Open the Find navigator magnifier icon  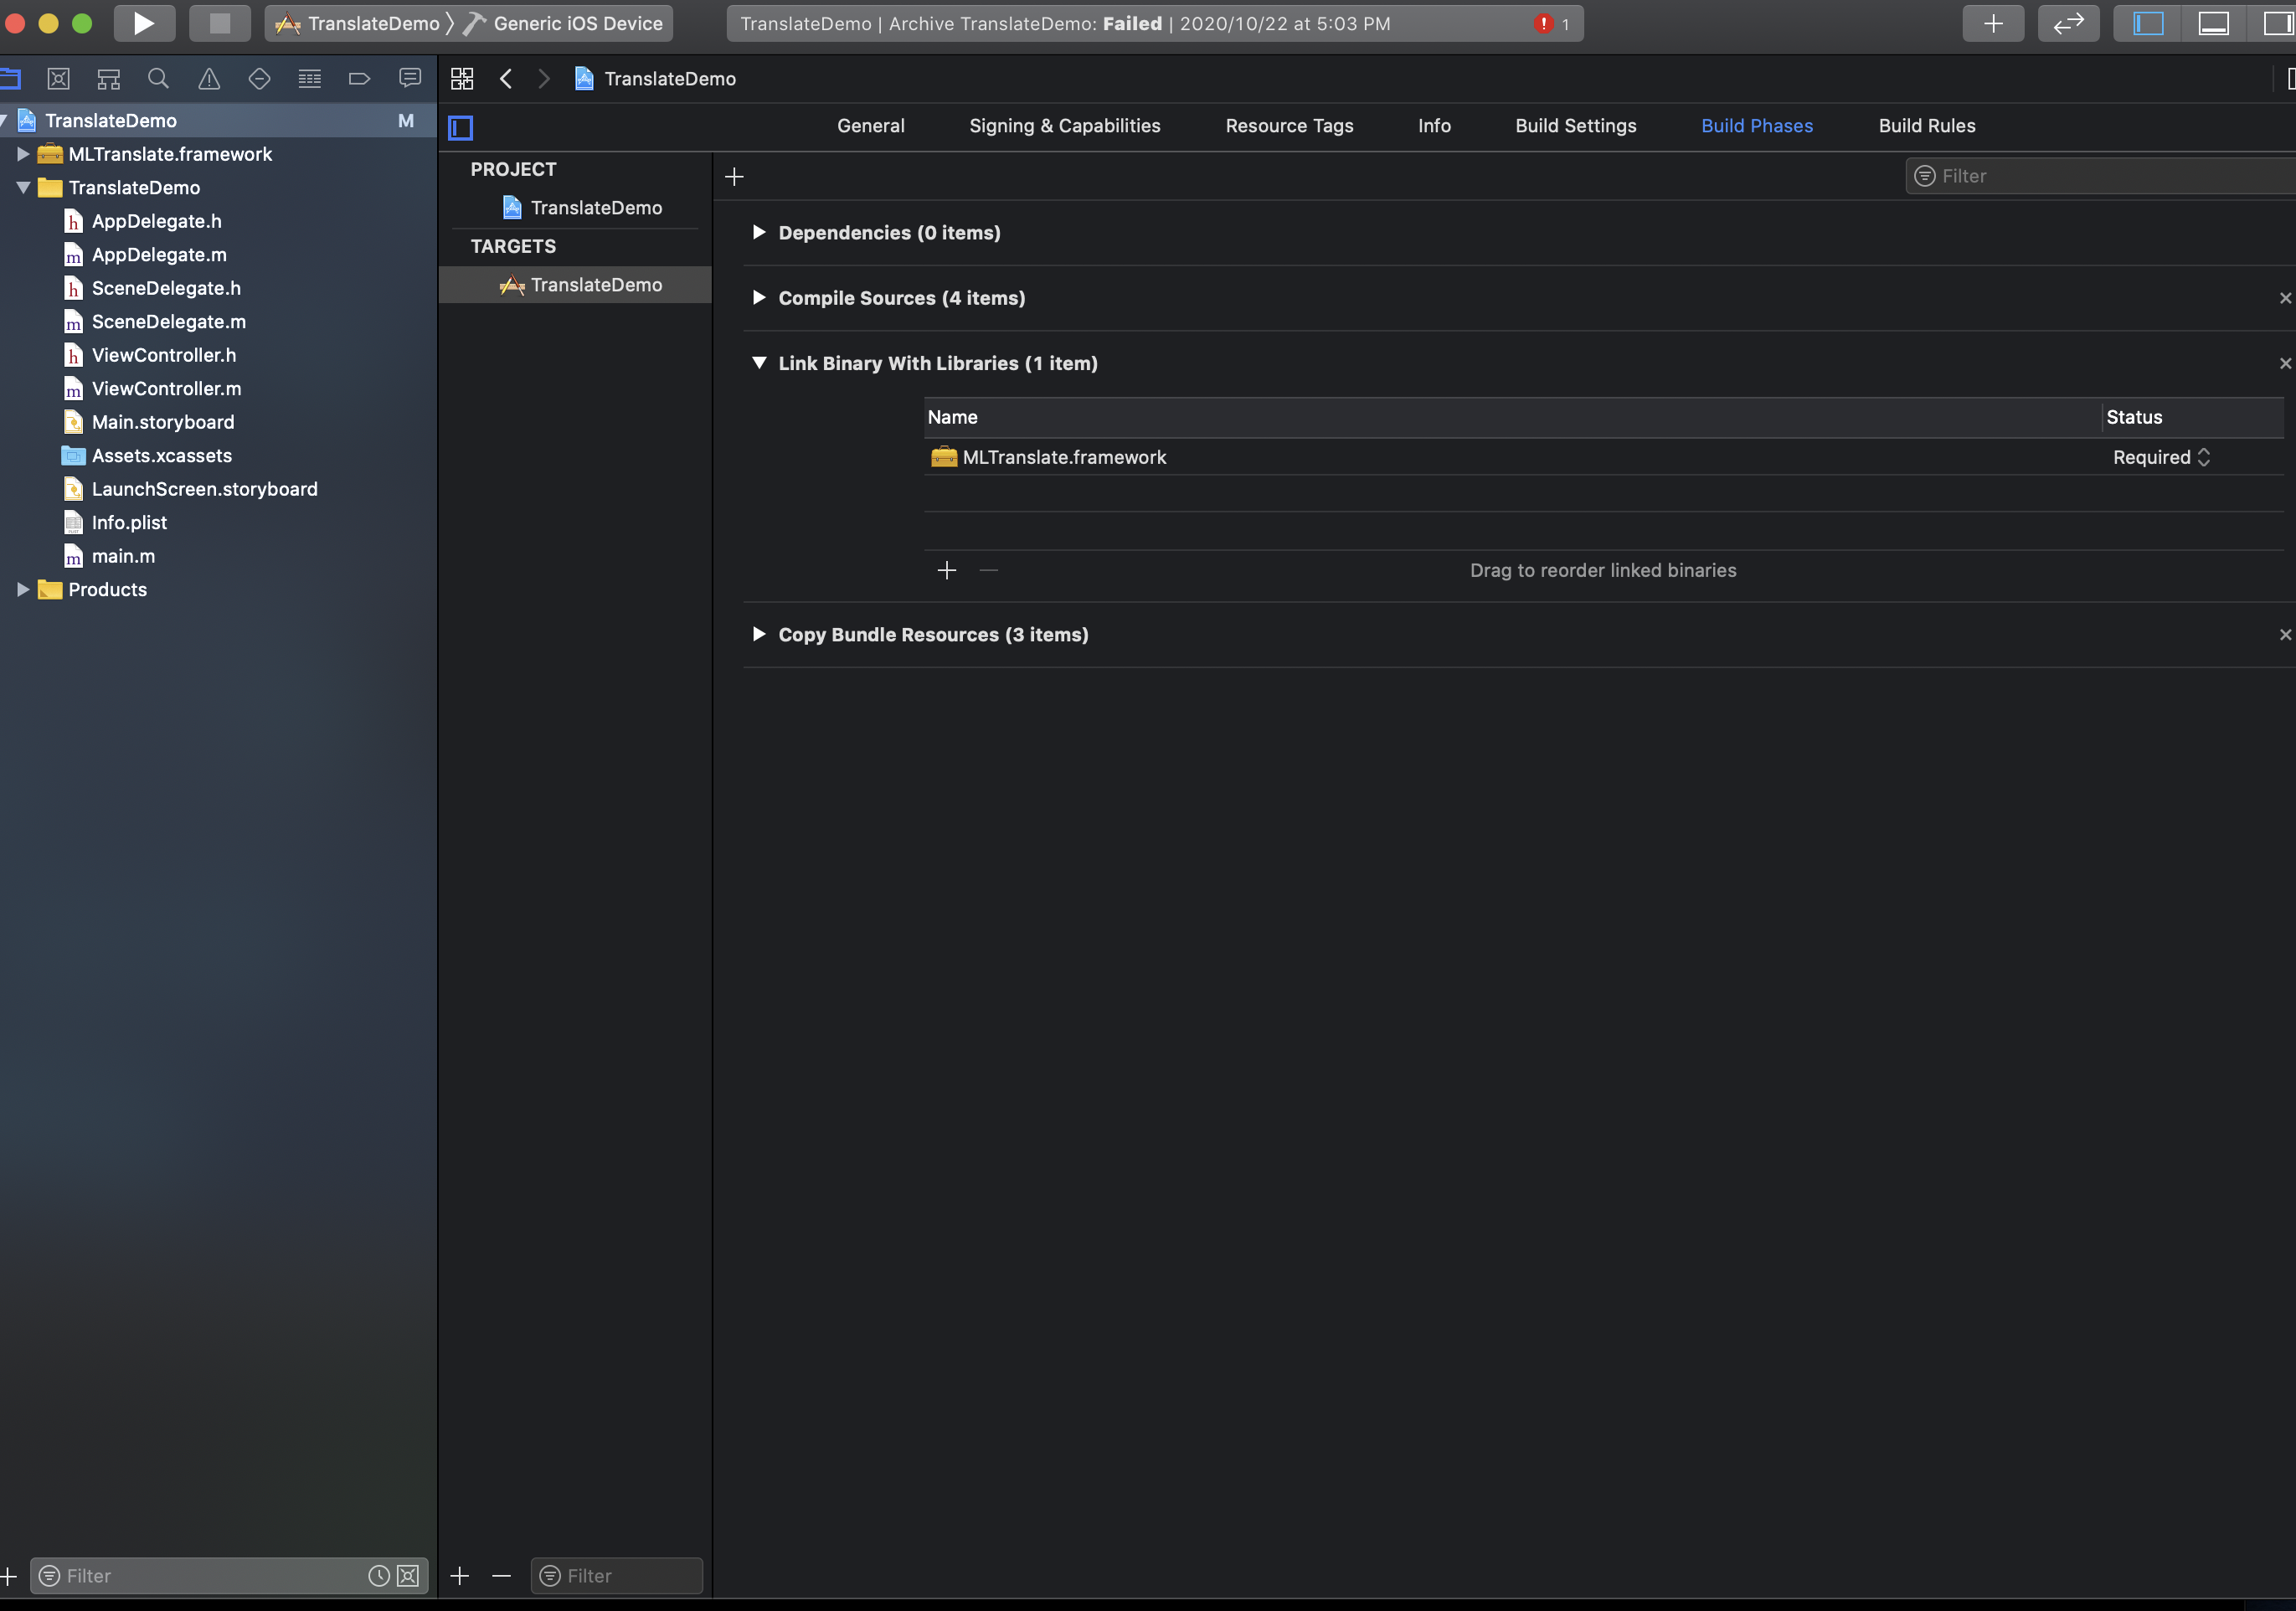point(158,79)
